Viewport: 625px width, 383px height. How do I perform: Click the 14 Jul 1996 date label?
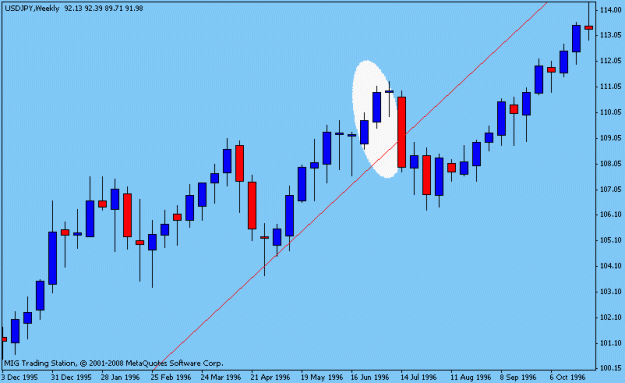419,377
